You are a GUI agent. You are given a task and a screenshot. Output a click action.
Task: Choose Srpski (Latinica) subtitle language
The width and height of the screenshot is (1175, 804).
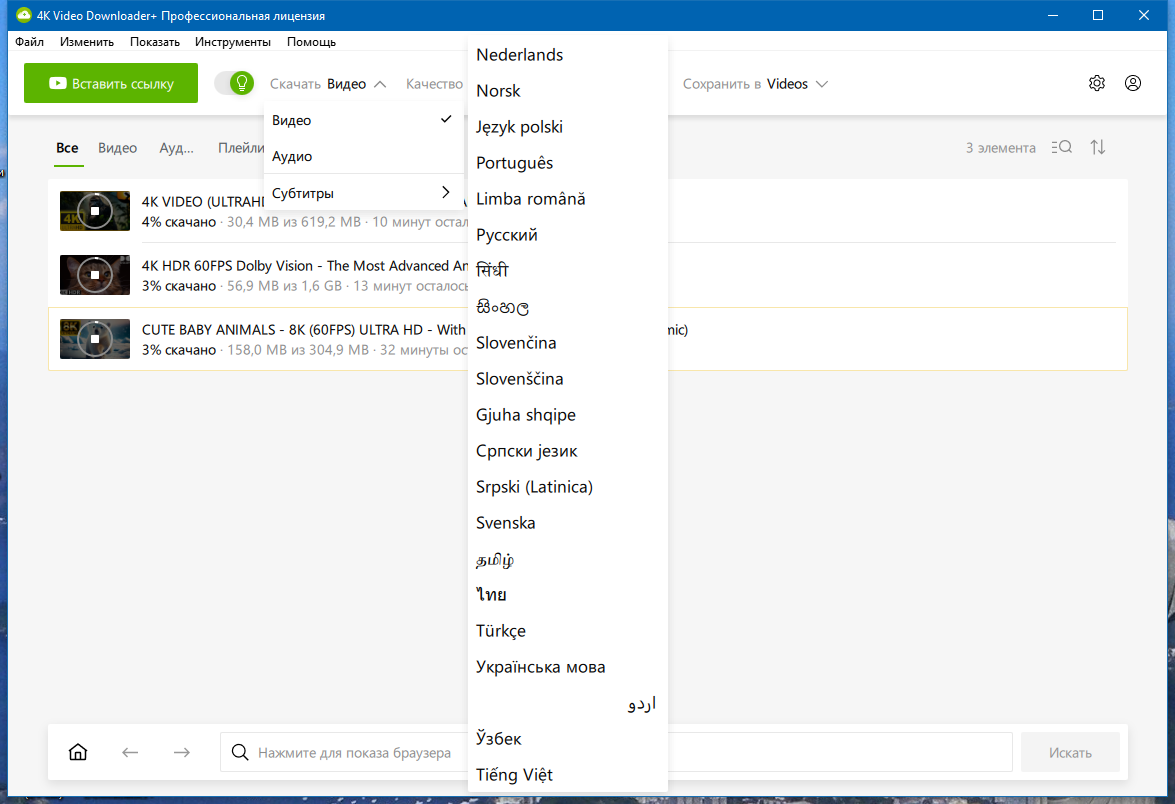tap(567, 487)
